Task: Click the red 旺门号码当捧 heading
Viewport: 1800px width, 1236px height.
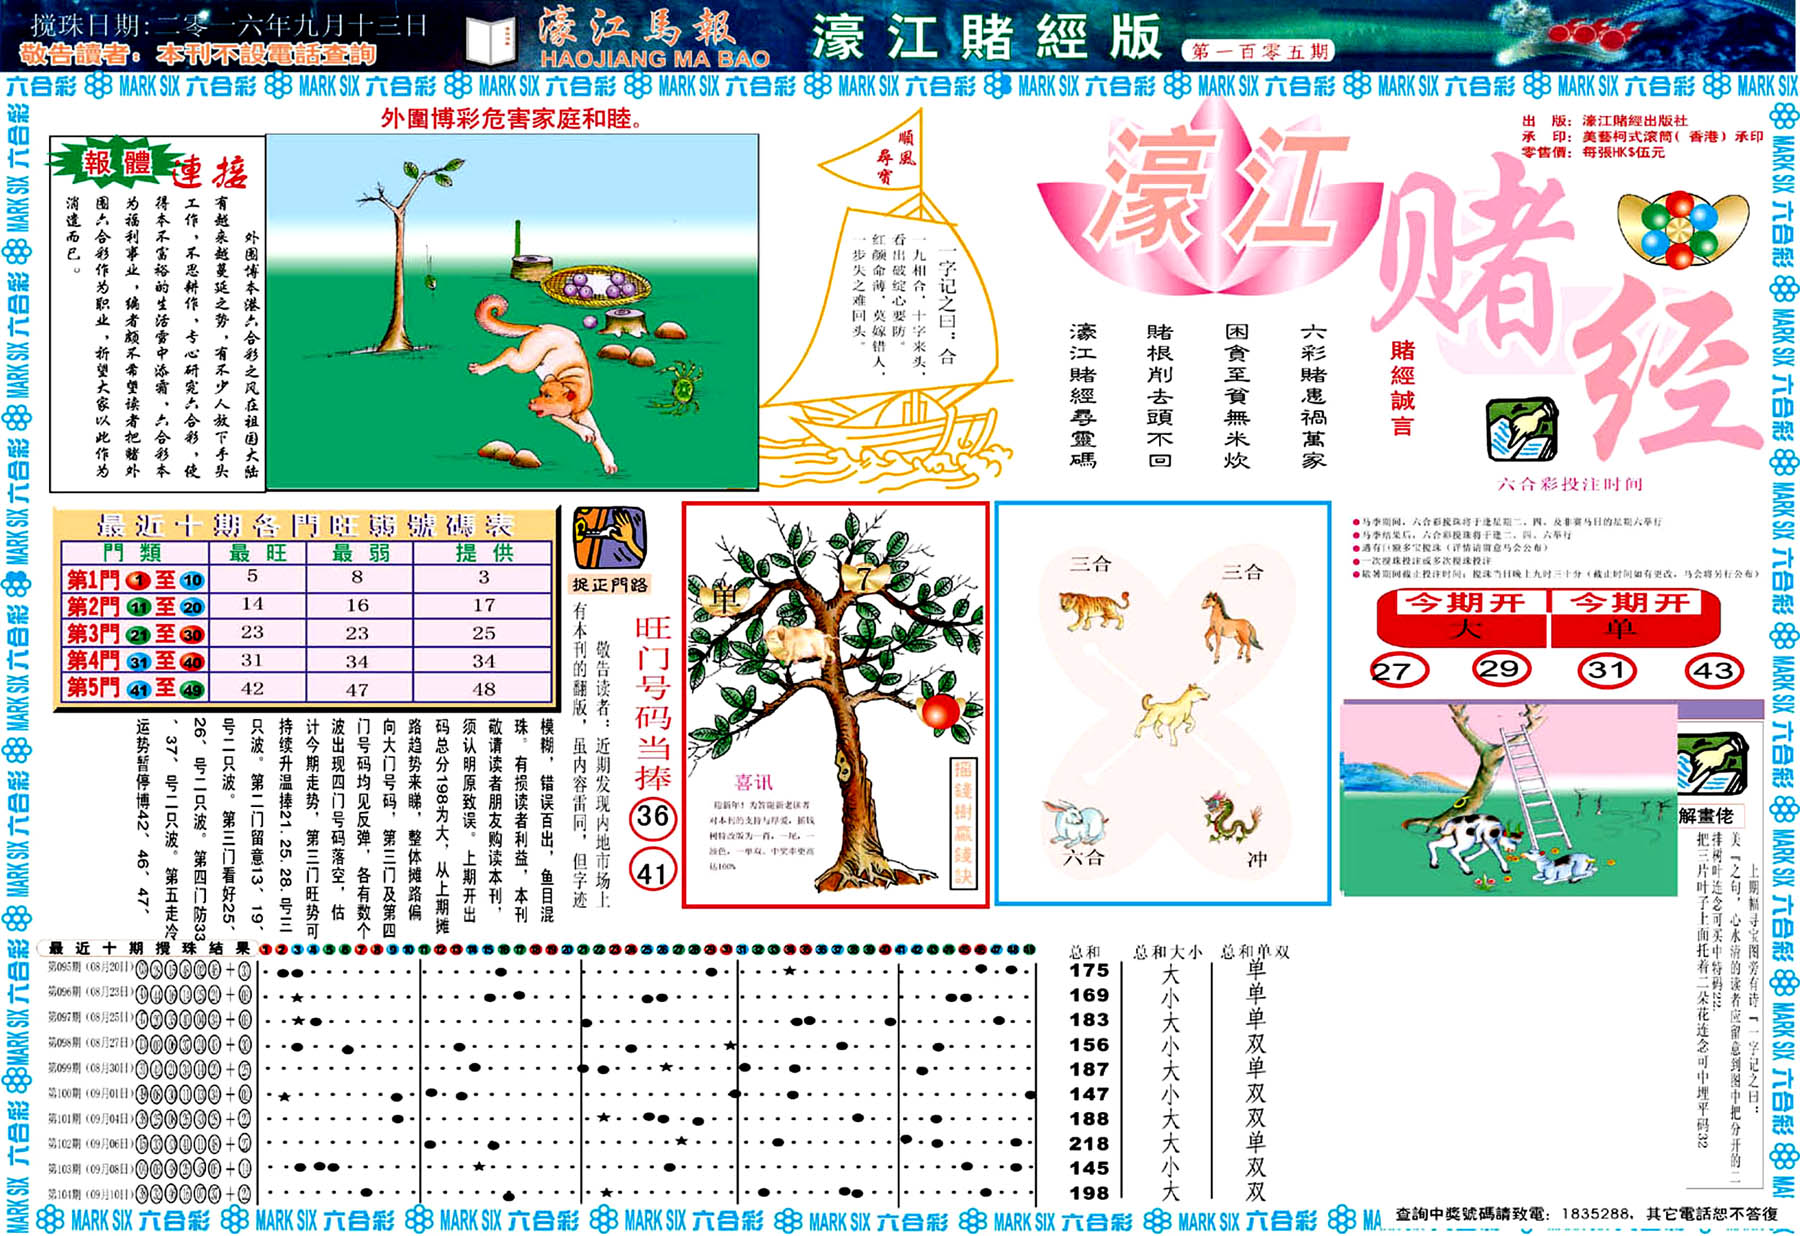Action: [653, 702]
